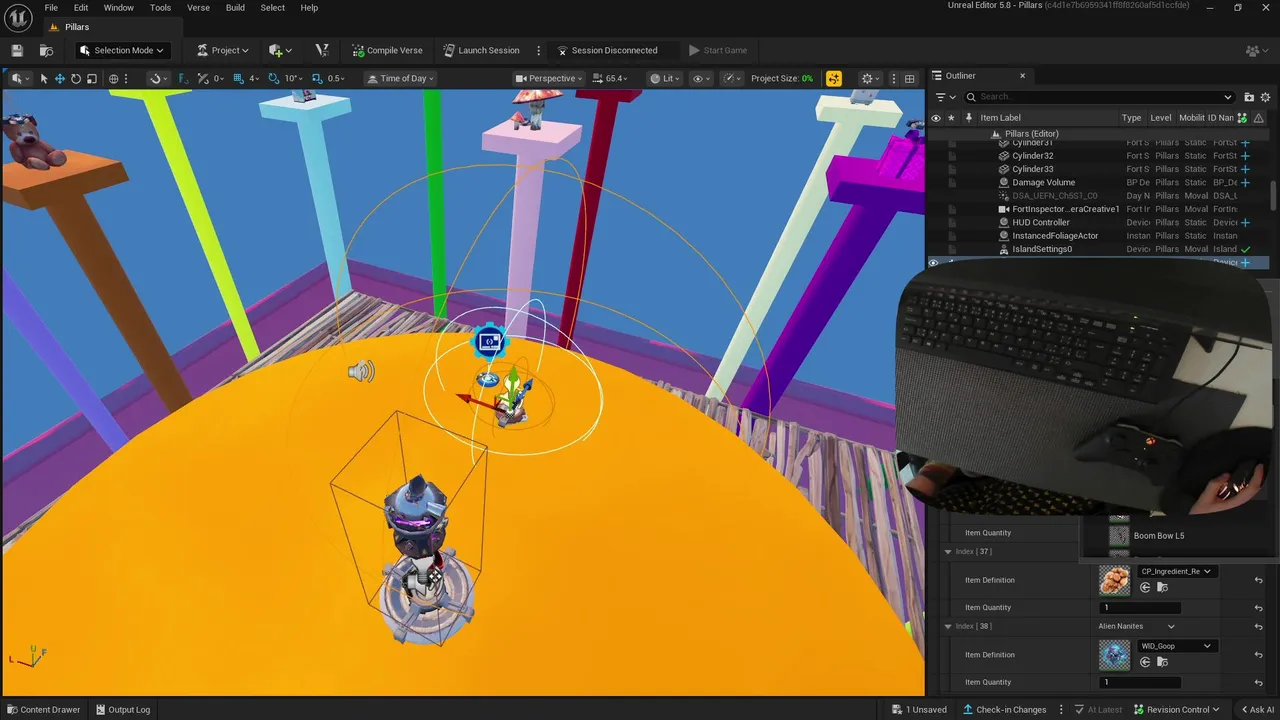Open the Perspective viewport dropdown
Viewport: 1280px width, 720px height.
(x=550, y=78)
